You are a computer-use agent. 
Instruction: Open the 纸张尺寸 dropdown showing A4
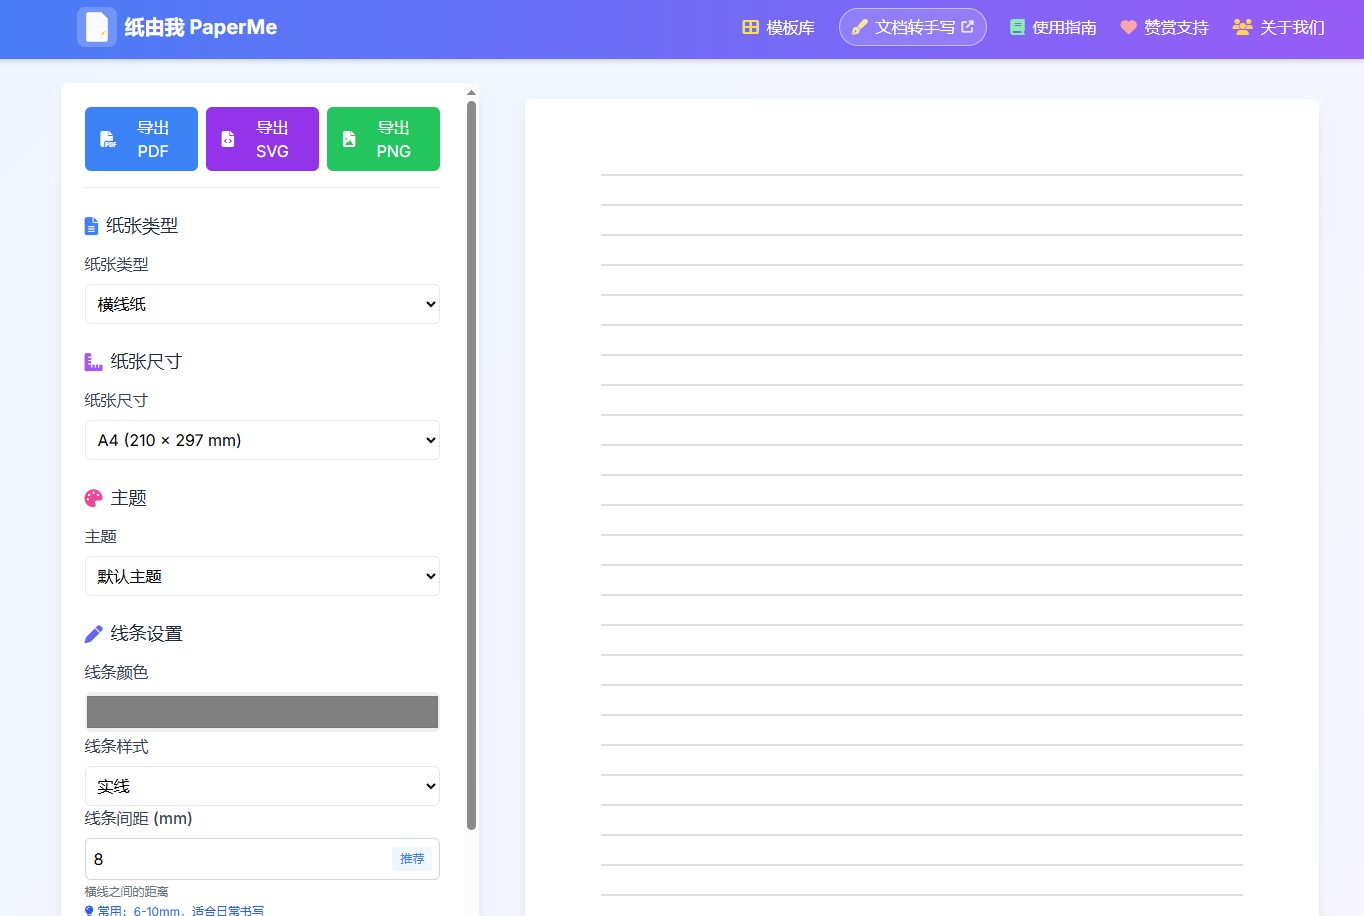click(x=262, y=440)
